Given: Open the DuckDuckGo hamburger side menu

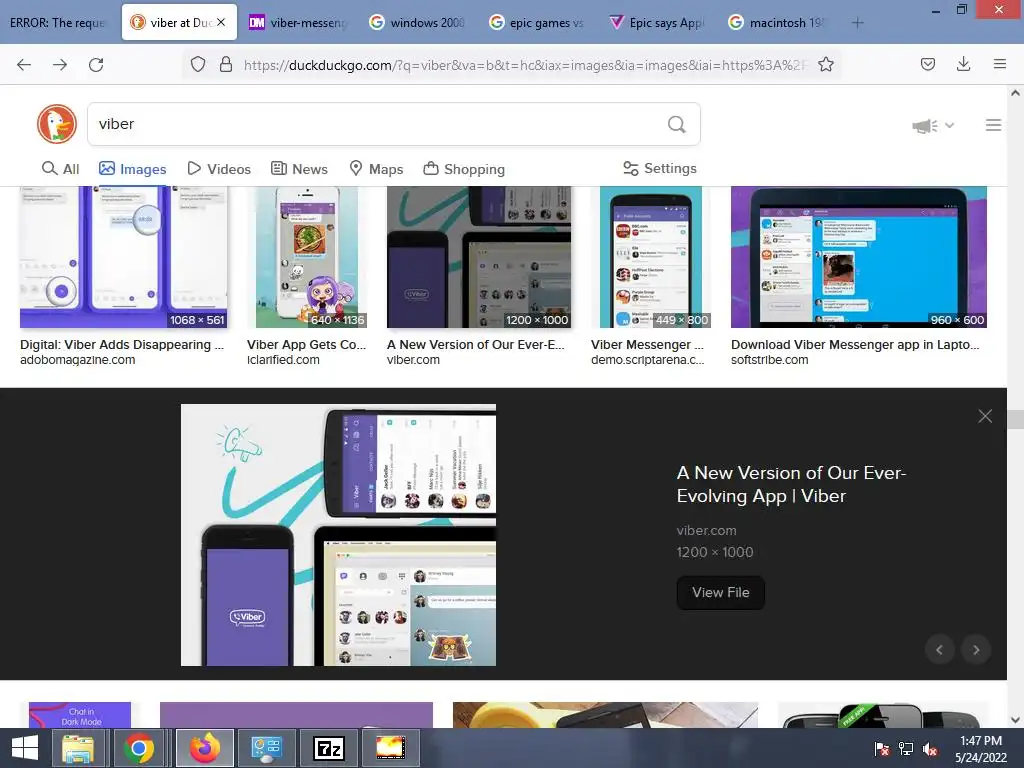Looking at the screenshot, I should coord(993,125).
